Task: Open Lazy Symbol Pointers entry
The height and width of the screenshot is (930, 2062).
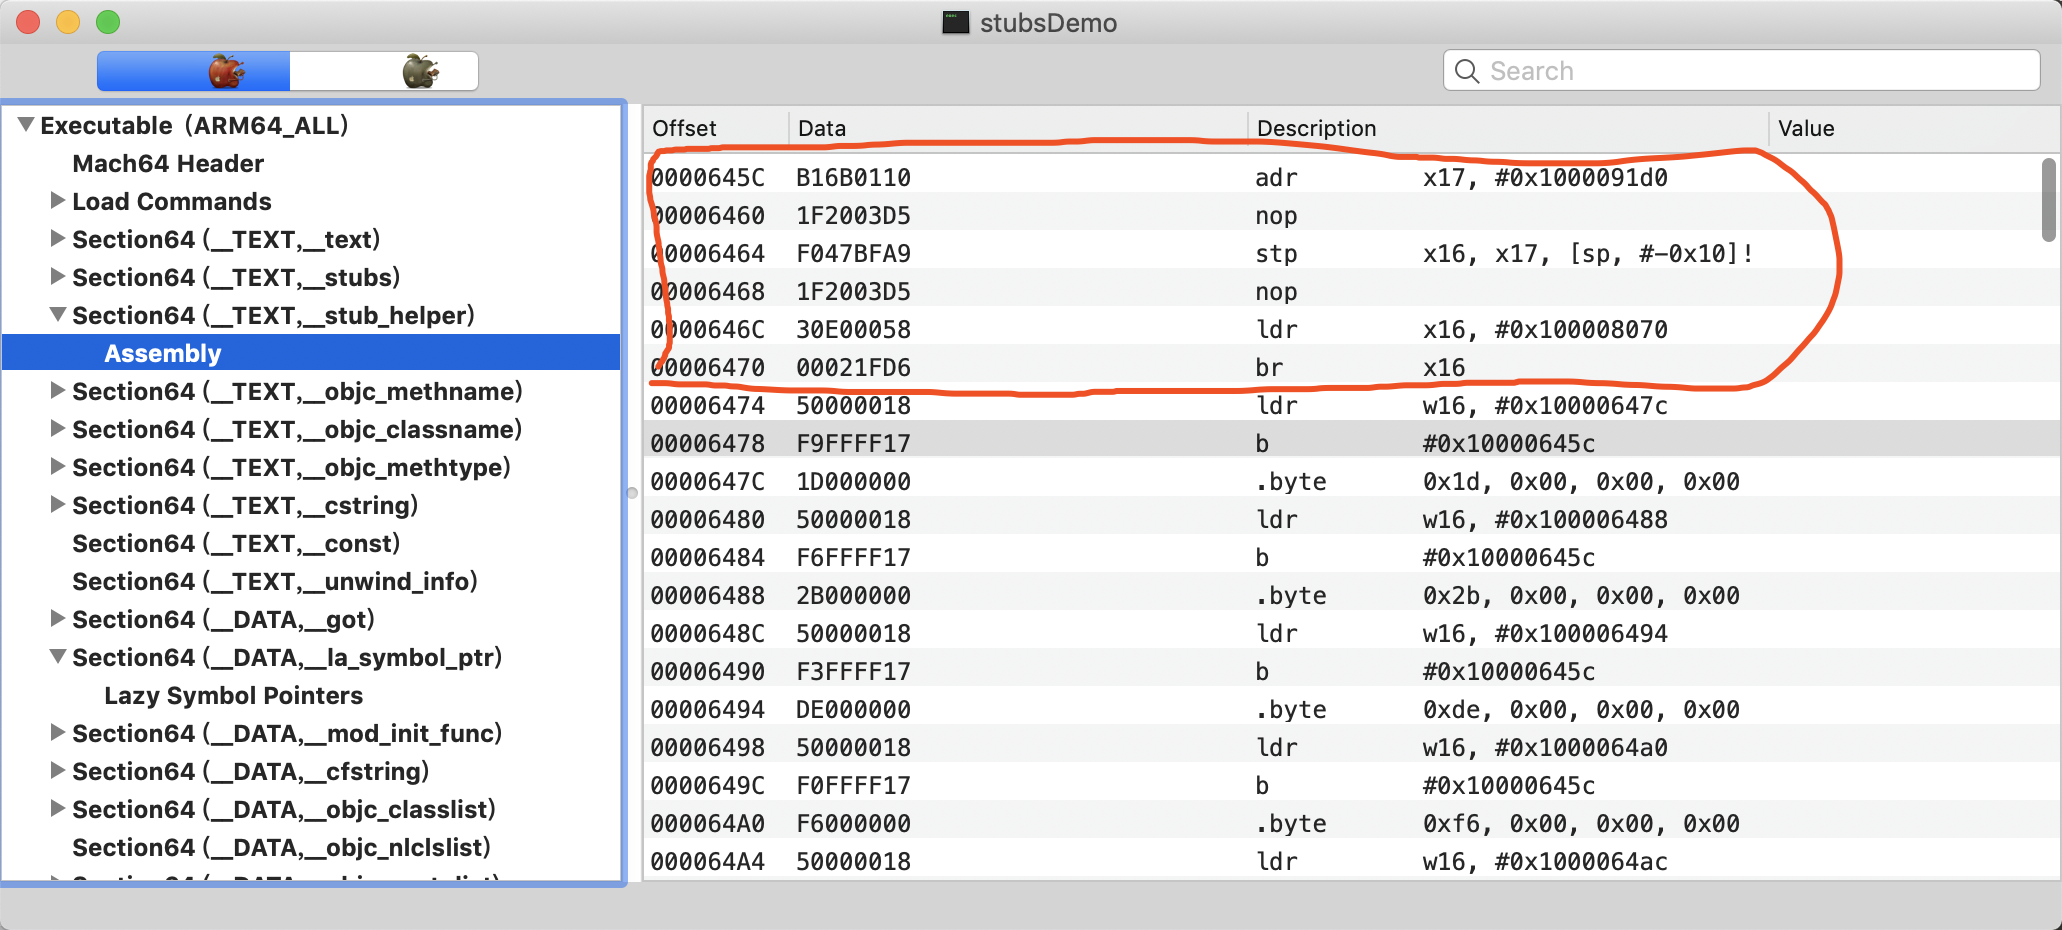Action: coord(233,696)
